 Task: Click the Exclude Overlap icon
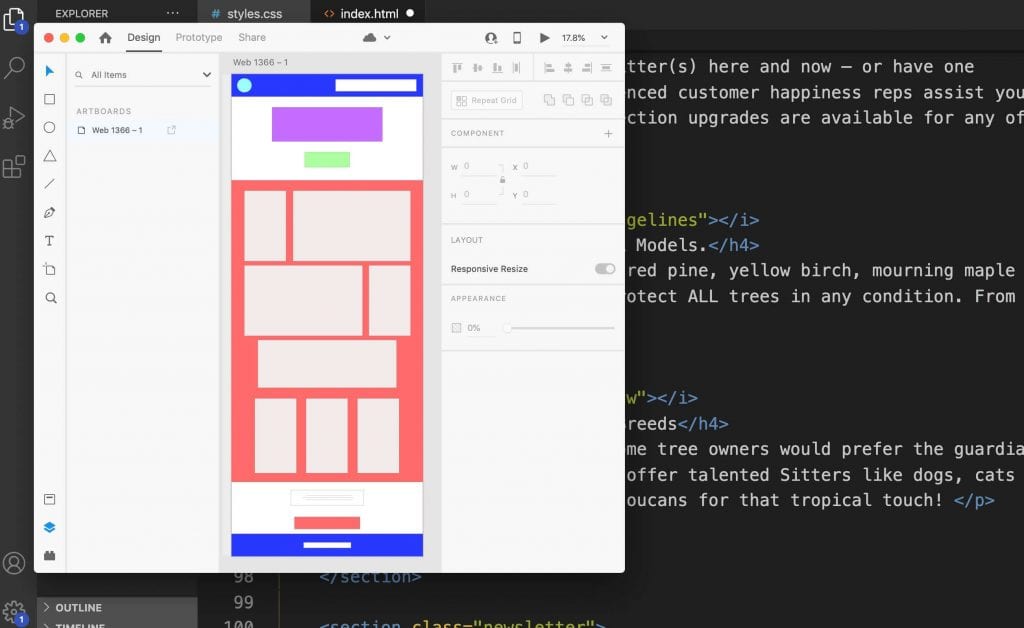[606, 100]
